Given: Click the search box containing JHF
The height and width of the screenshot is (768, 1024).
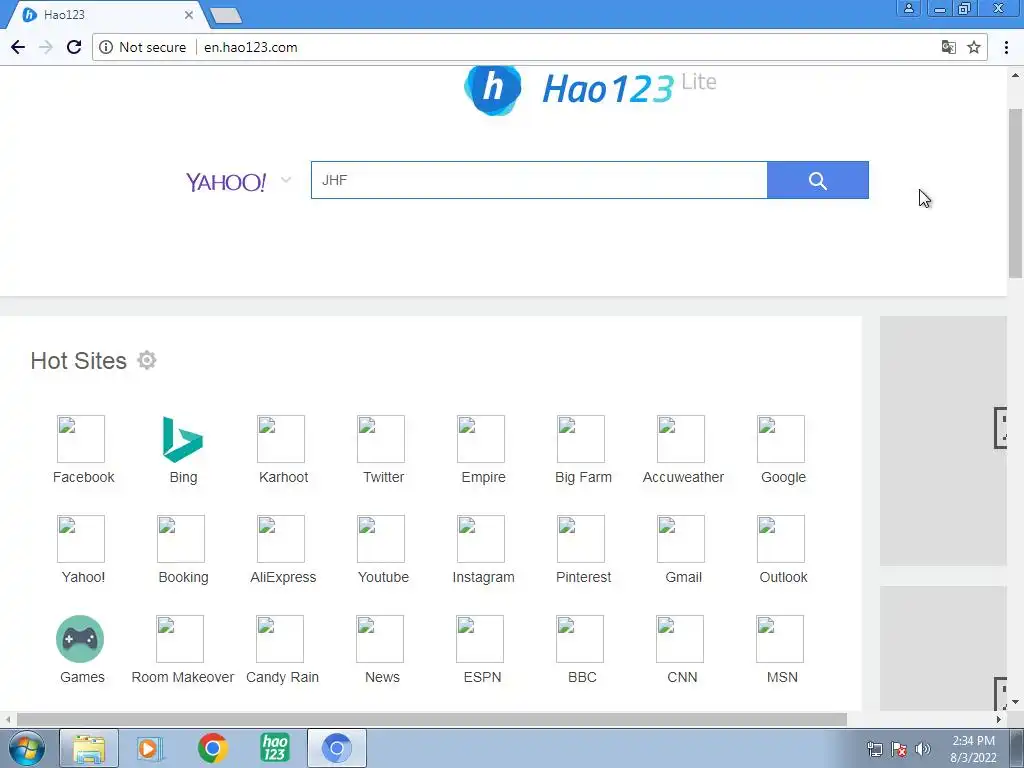Looking at the screenshot, I should pyautogui.click(x=539, y=180).
